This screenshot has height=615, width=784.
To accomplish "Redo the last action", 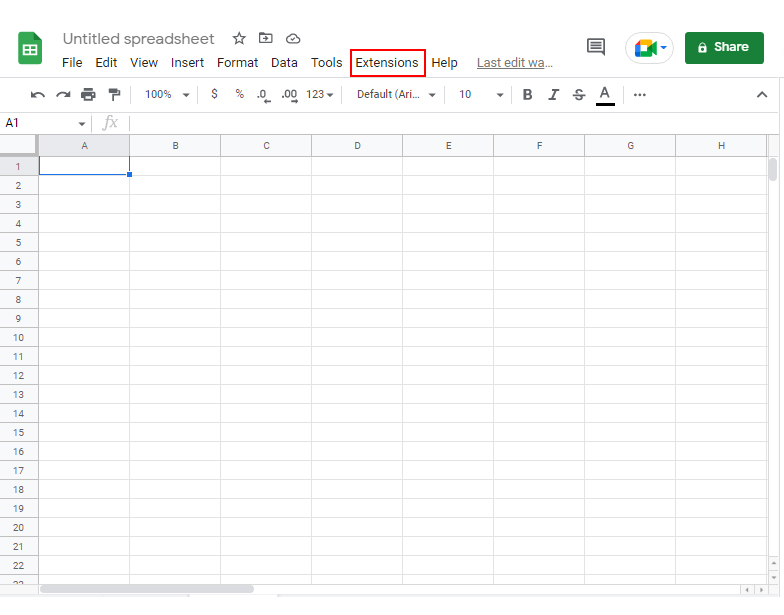I will point(63,94).
